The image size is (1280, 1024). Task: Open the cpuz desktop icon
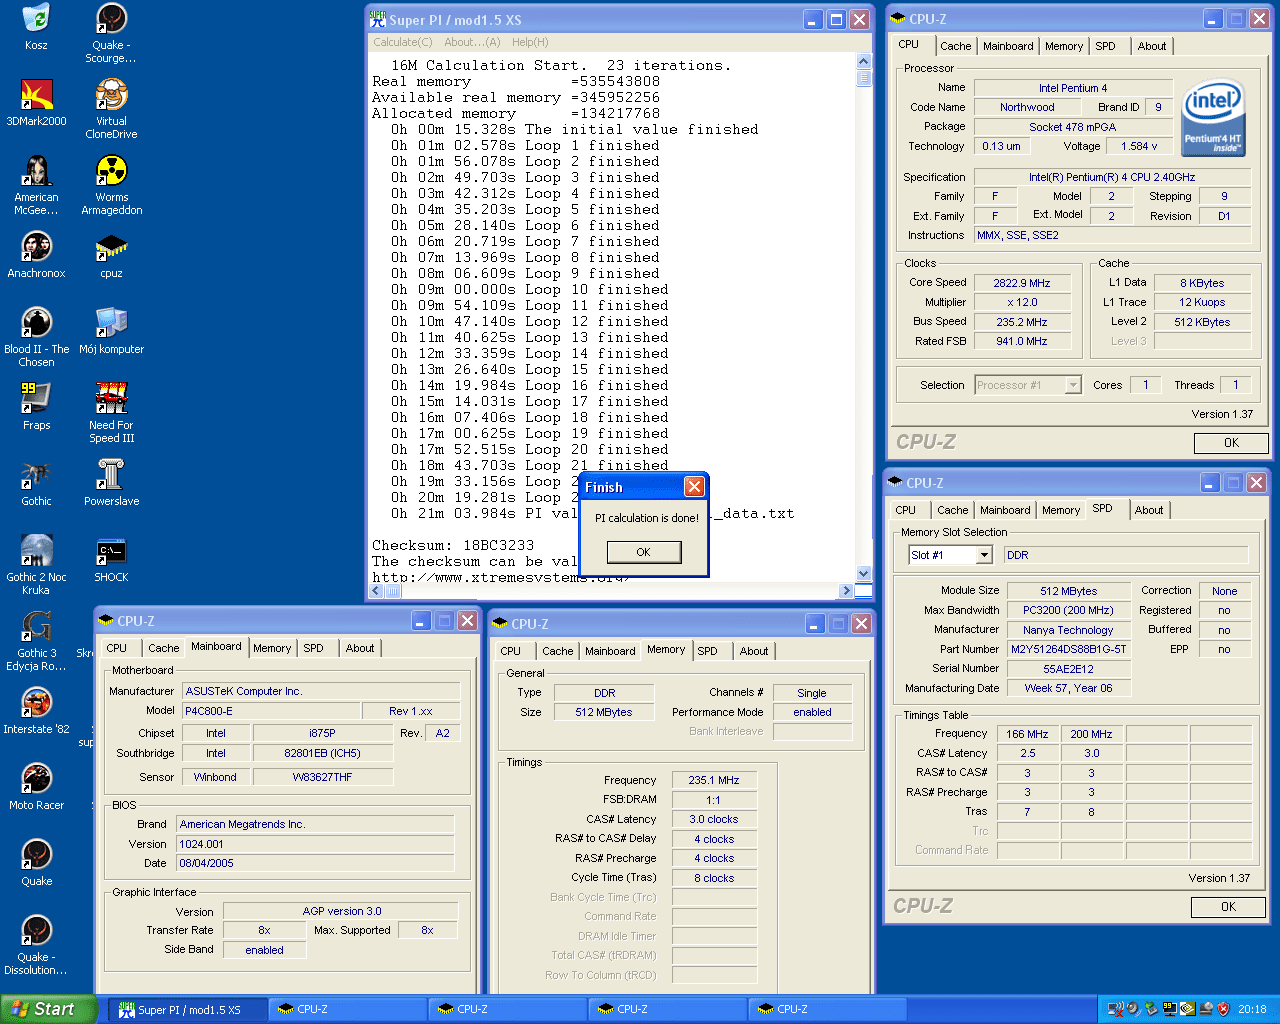pos(111,255)
